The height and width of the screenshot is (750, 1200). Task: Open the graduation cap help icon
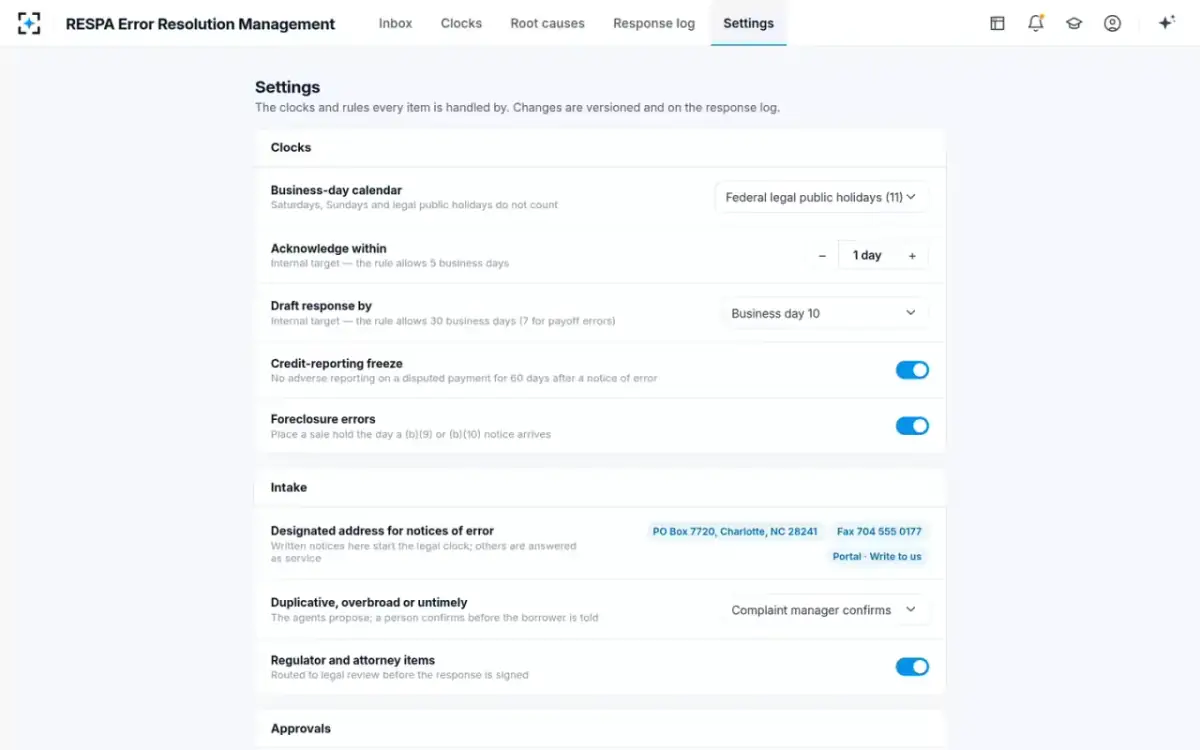pyautogui.click(x=1074, y=23)
